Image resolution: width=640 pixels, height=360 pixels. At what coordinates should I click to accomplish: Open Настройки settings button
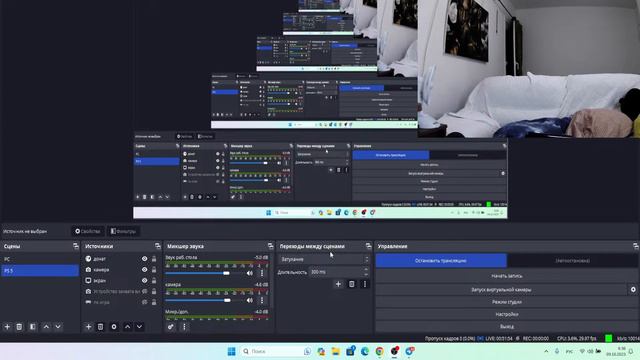coord(507,314)
